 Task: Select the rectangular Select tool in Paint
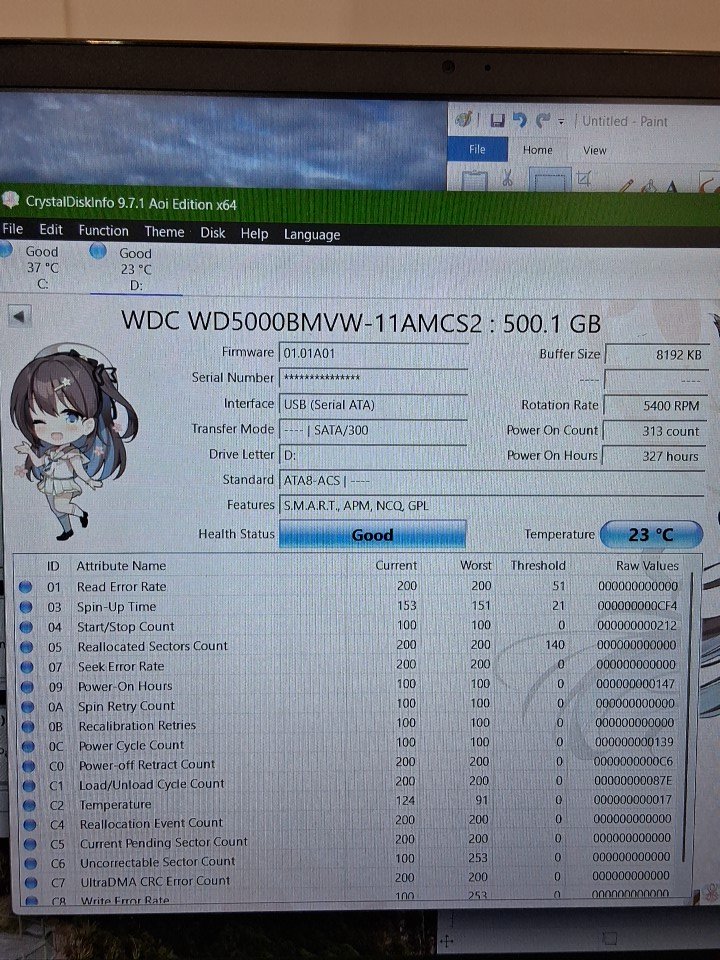[x=549, y=181]
